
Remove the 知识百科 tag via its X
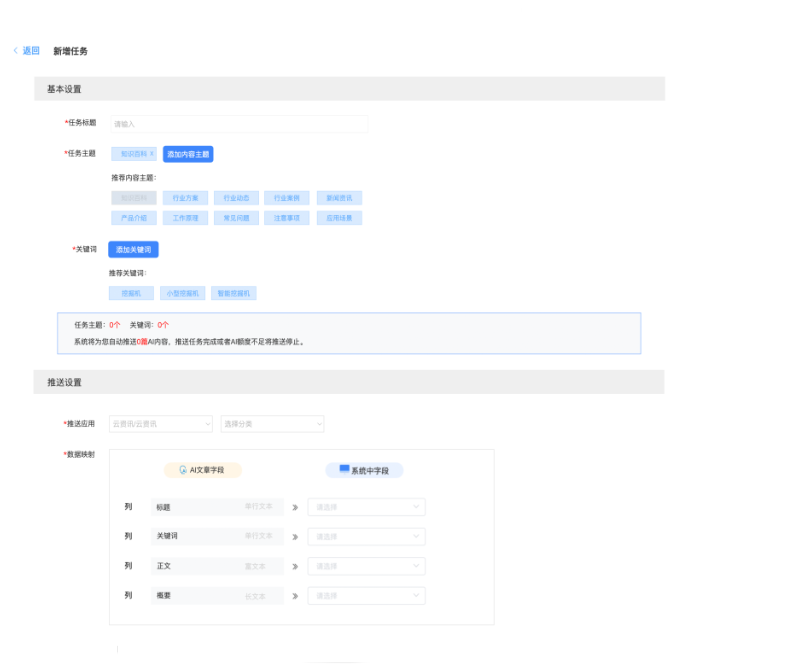click(152, 154)
